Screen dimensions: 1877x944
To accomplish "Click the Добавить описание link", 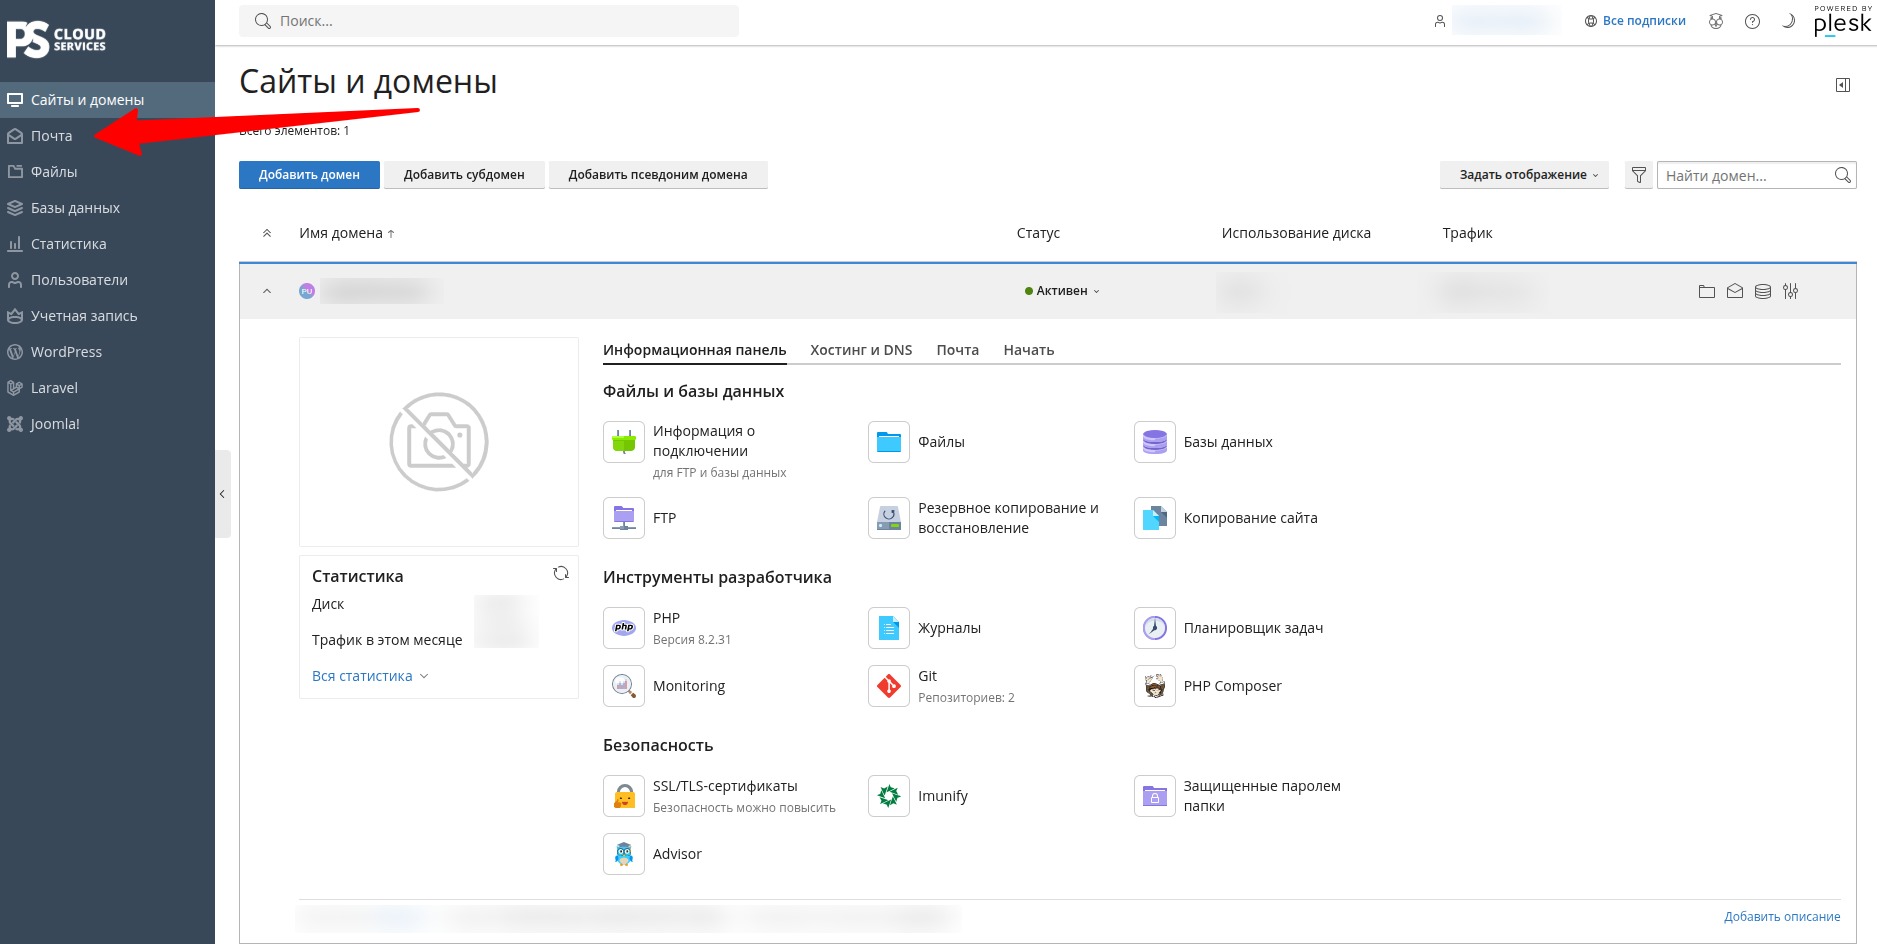I will 1781,916.
